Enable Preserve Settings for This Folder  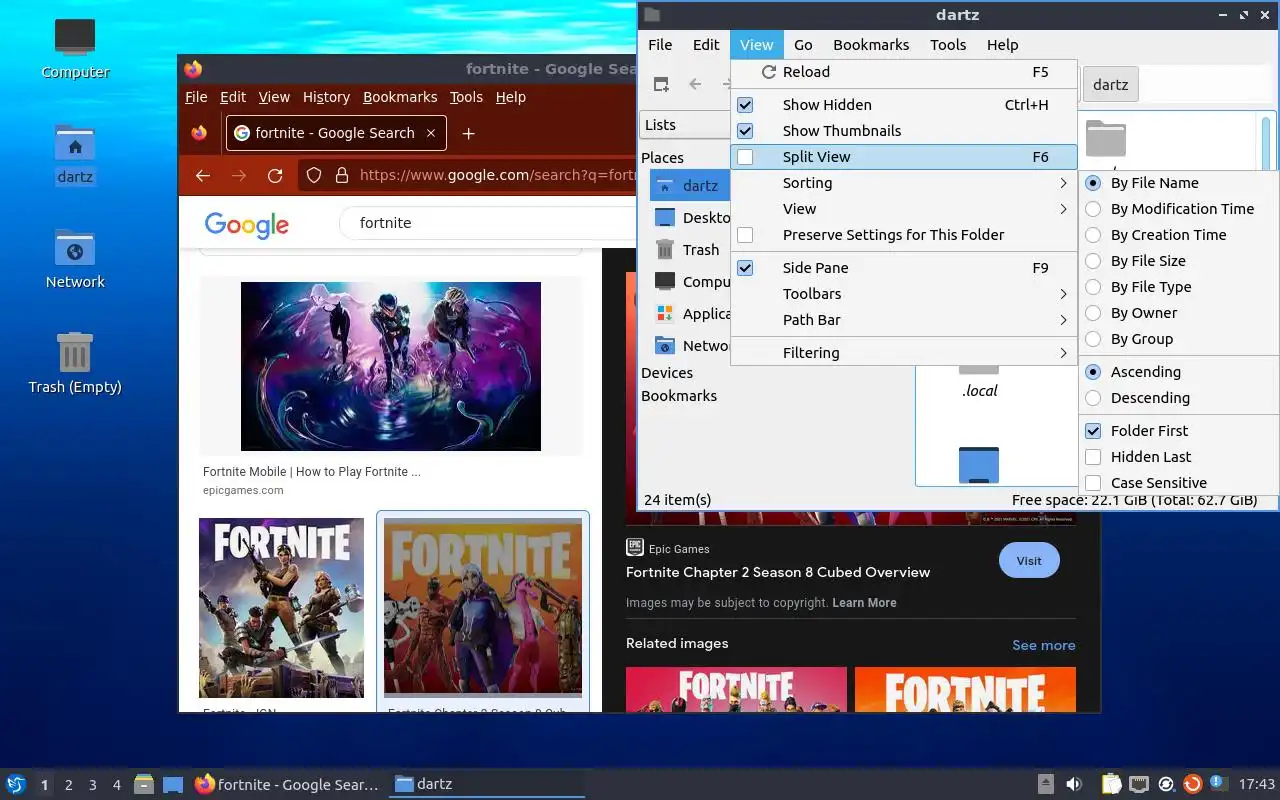[x=745, y=235]
